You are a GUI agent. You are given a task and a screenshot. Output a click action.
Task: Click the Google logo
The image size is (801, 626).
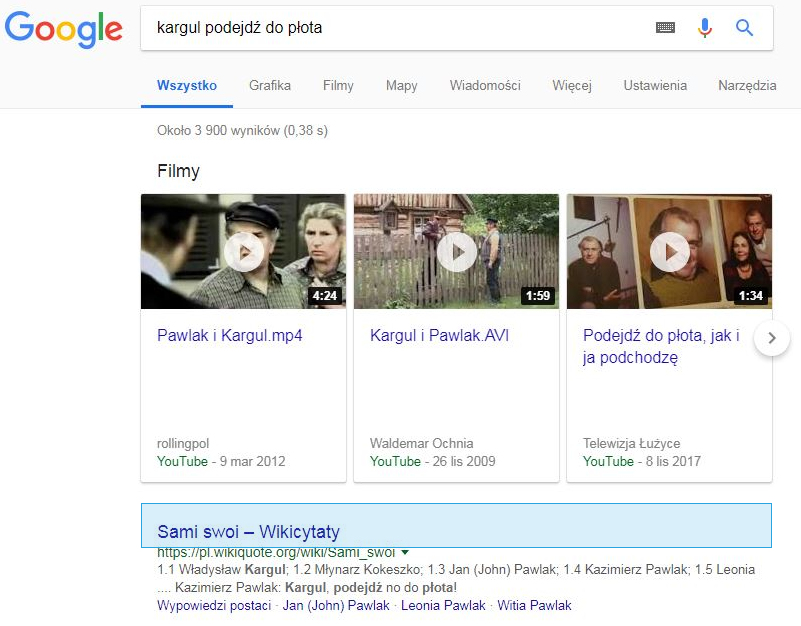[64, 29]
